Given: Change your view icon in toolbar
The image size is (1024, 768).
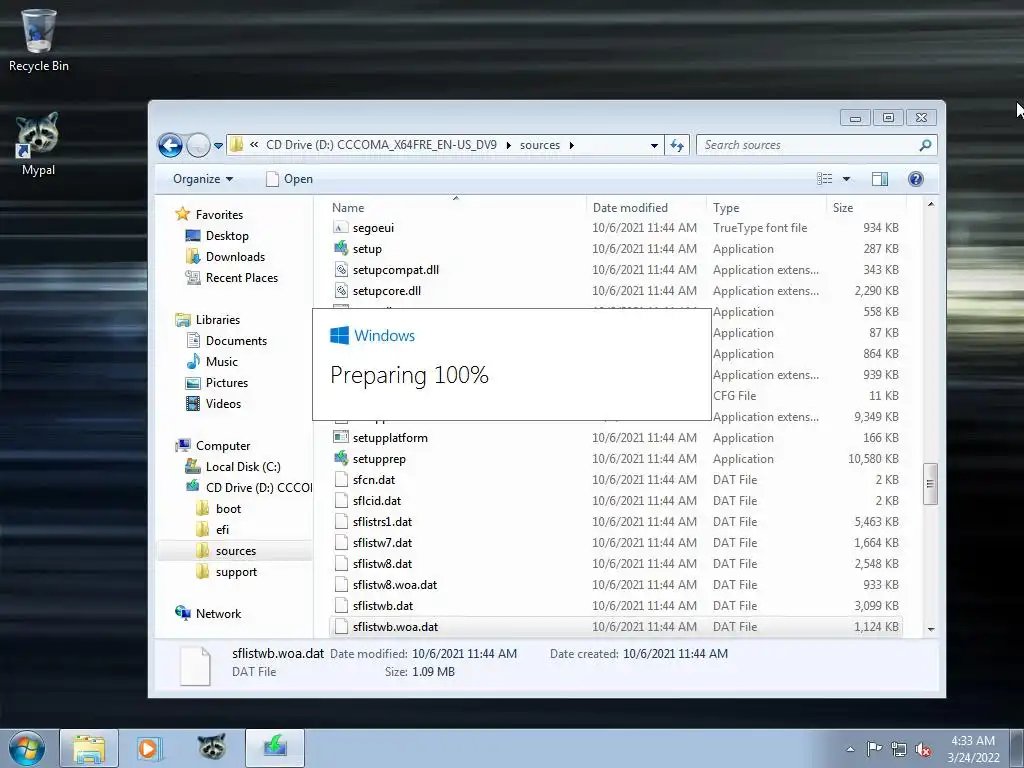Looking at the screenshot, I should (824, 179).
